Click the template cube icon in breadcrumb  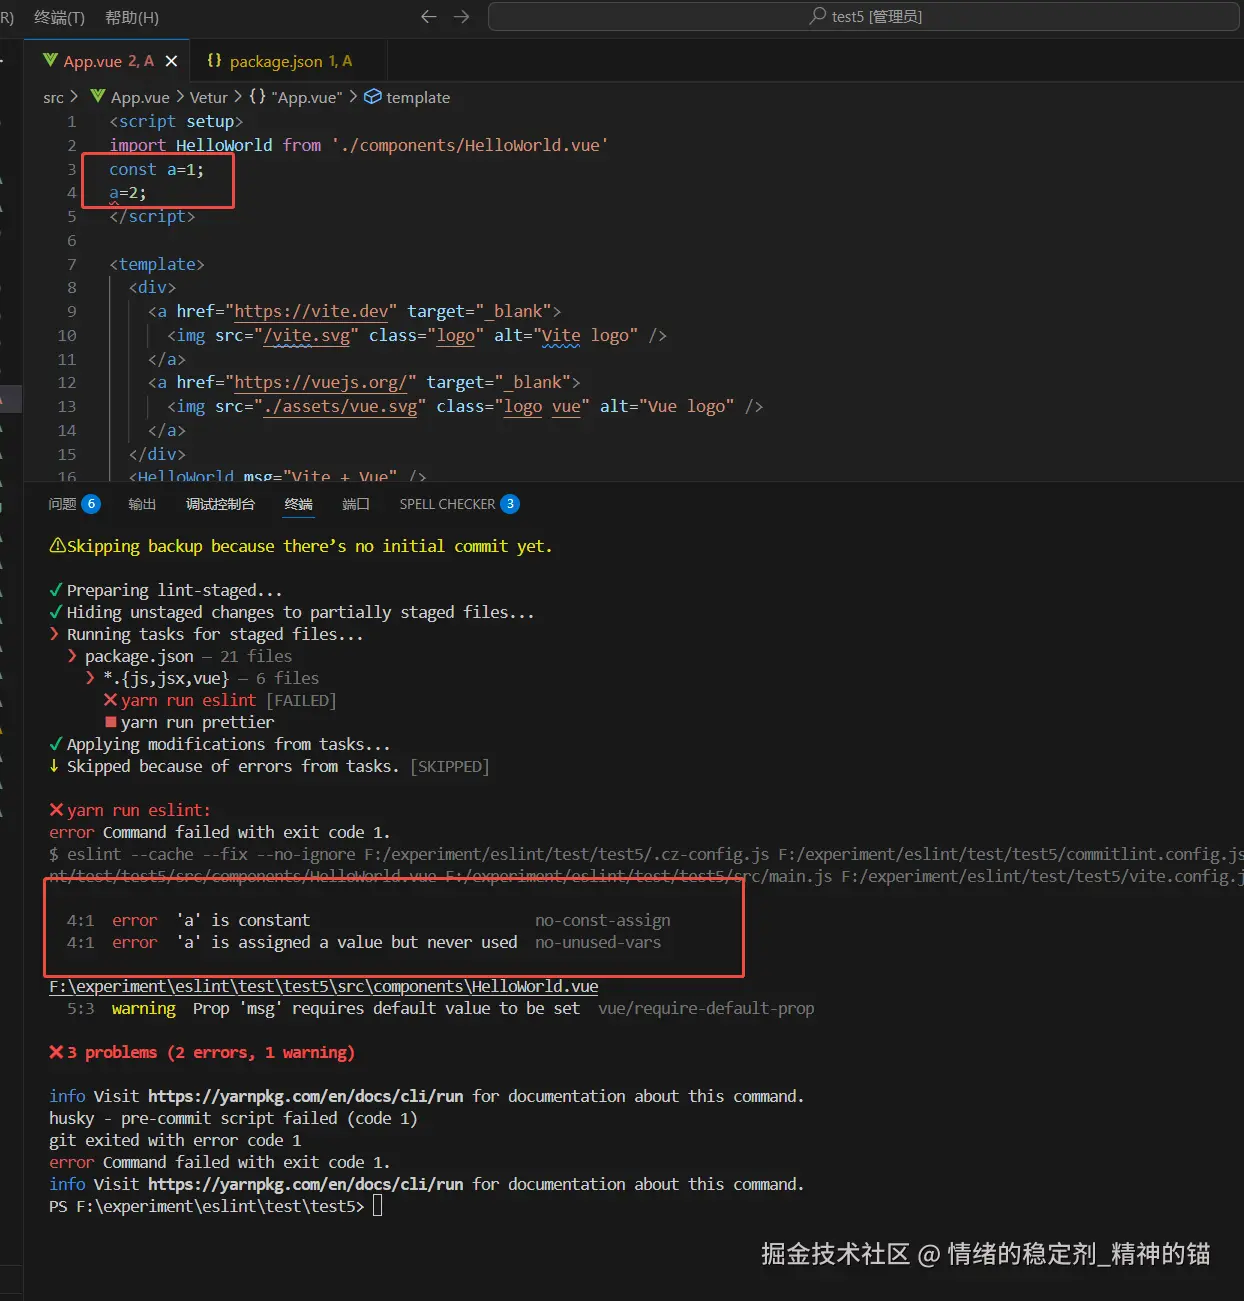click(x=372, y=97)
